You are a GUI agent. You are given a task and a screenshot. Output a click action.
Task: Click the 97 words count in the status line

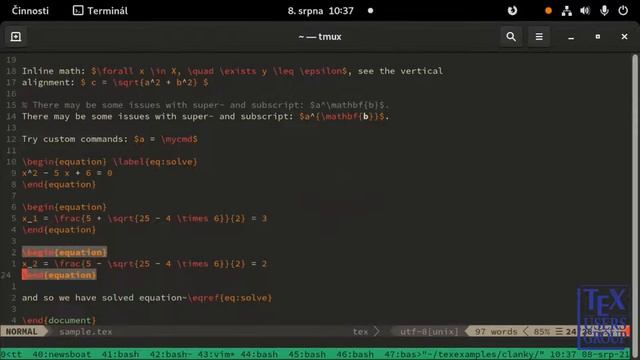click(x=496, y=331)
